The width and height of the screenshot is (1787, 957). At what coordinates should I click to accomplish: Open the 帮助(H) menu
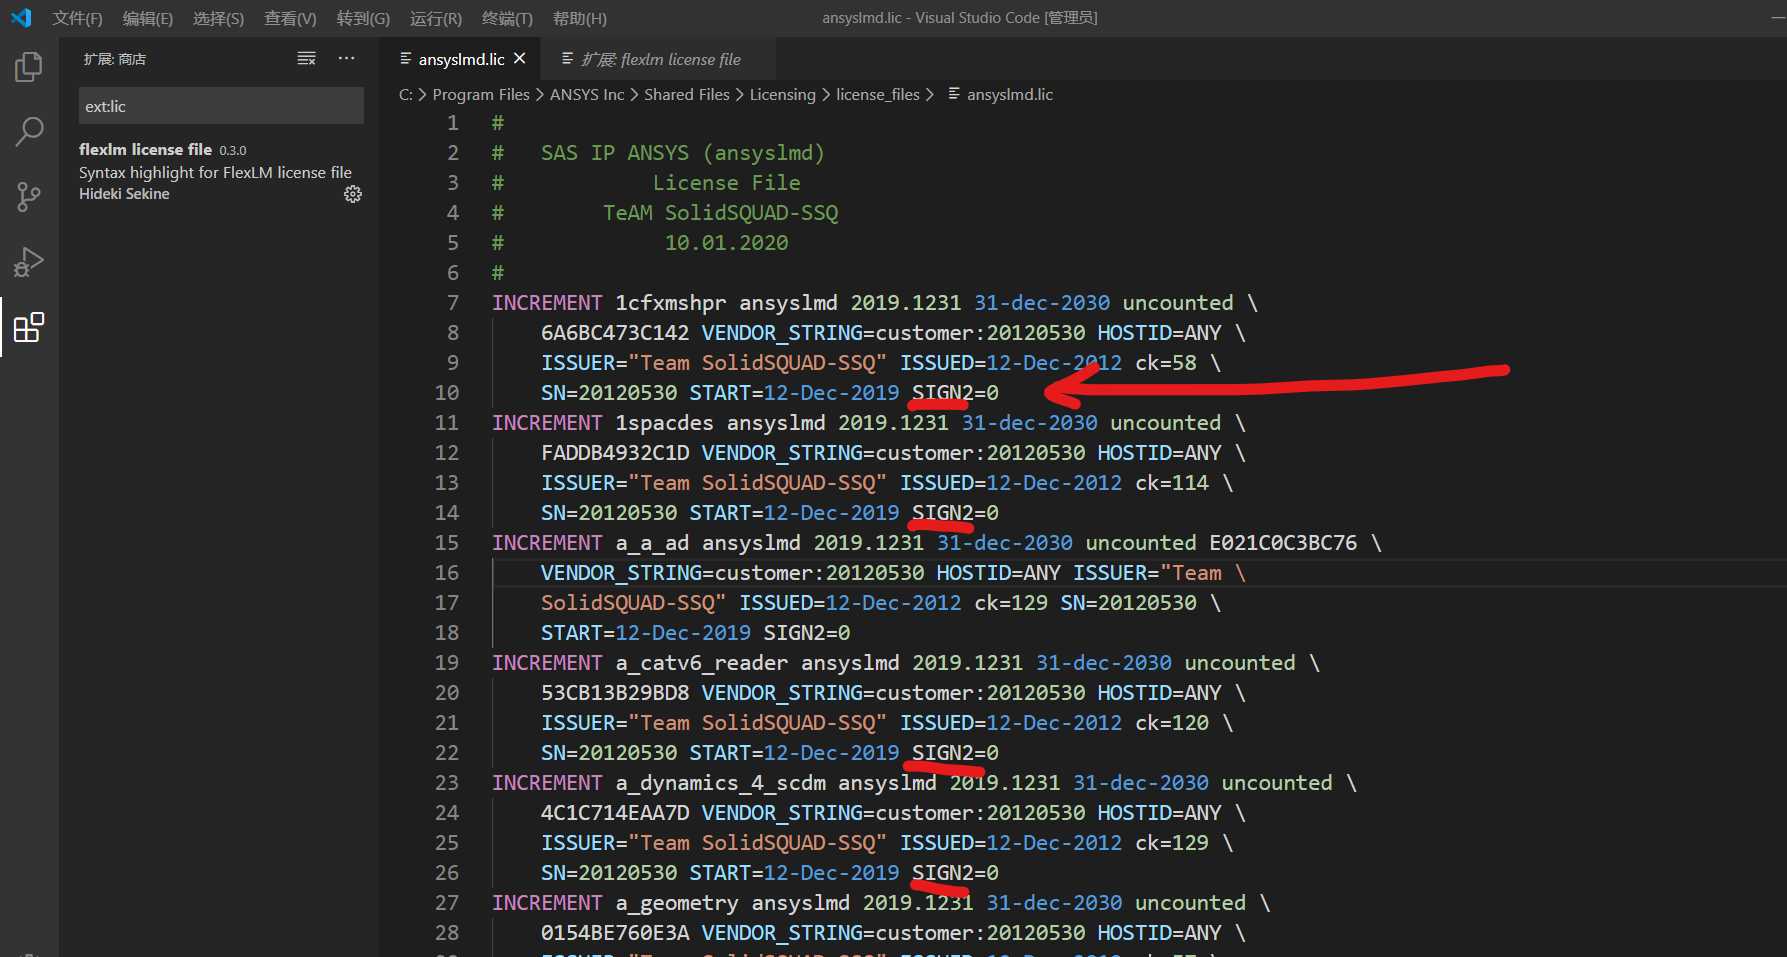coord(580,18)
